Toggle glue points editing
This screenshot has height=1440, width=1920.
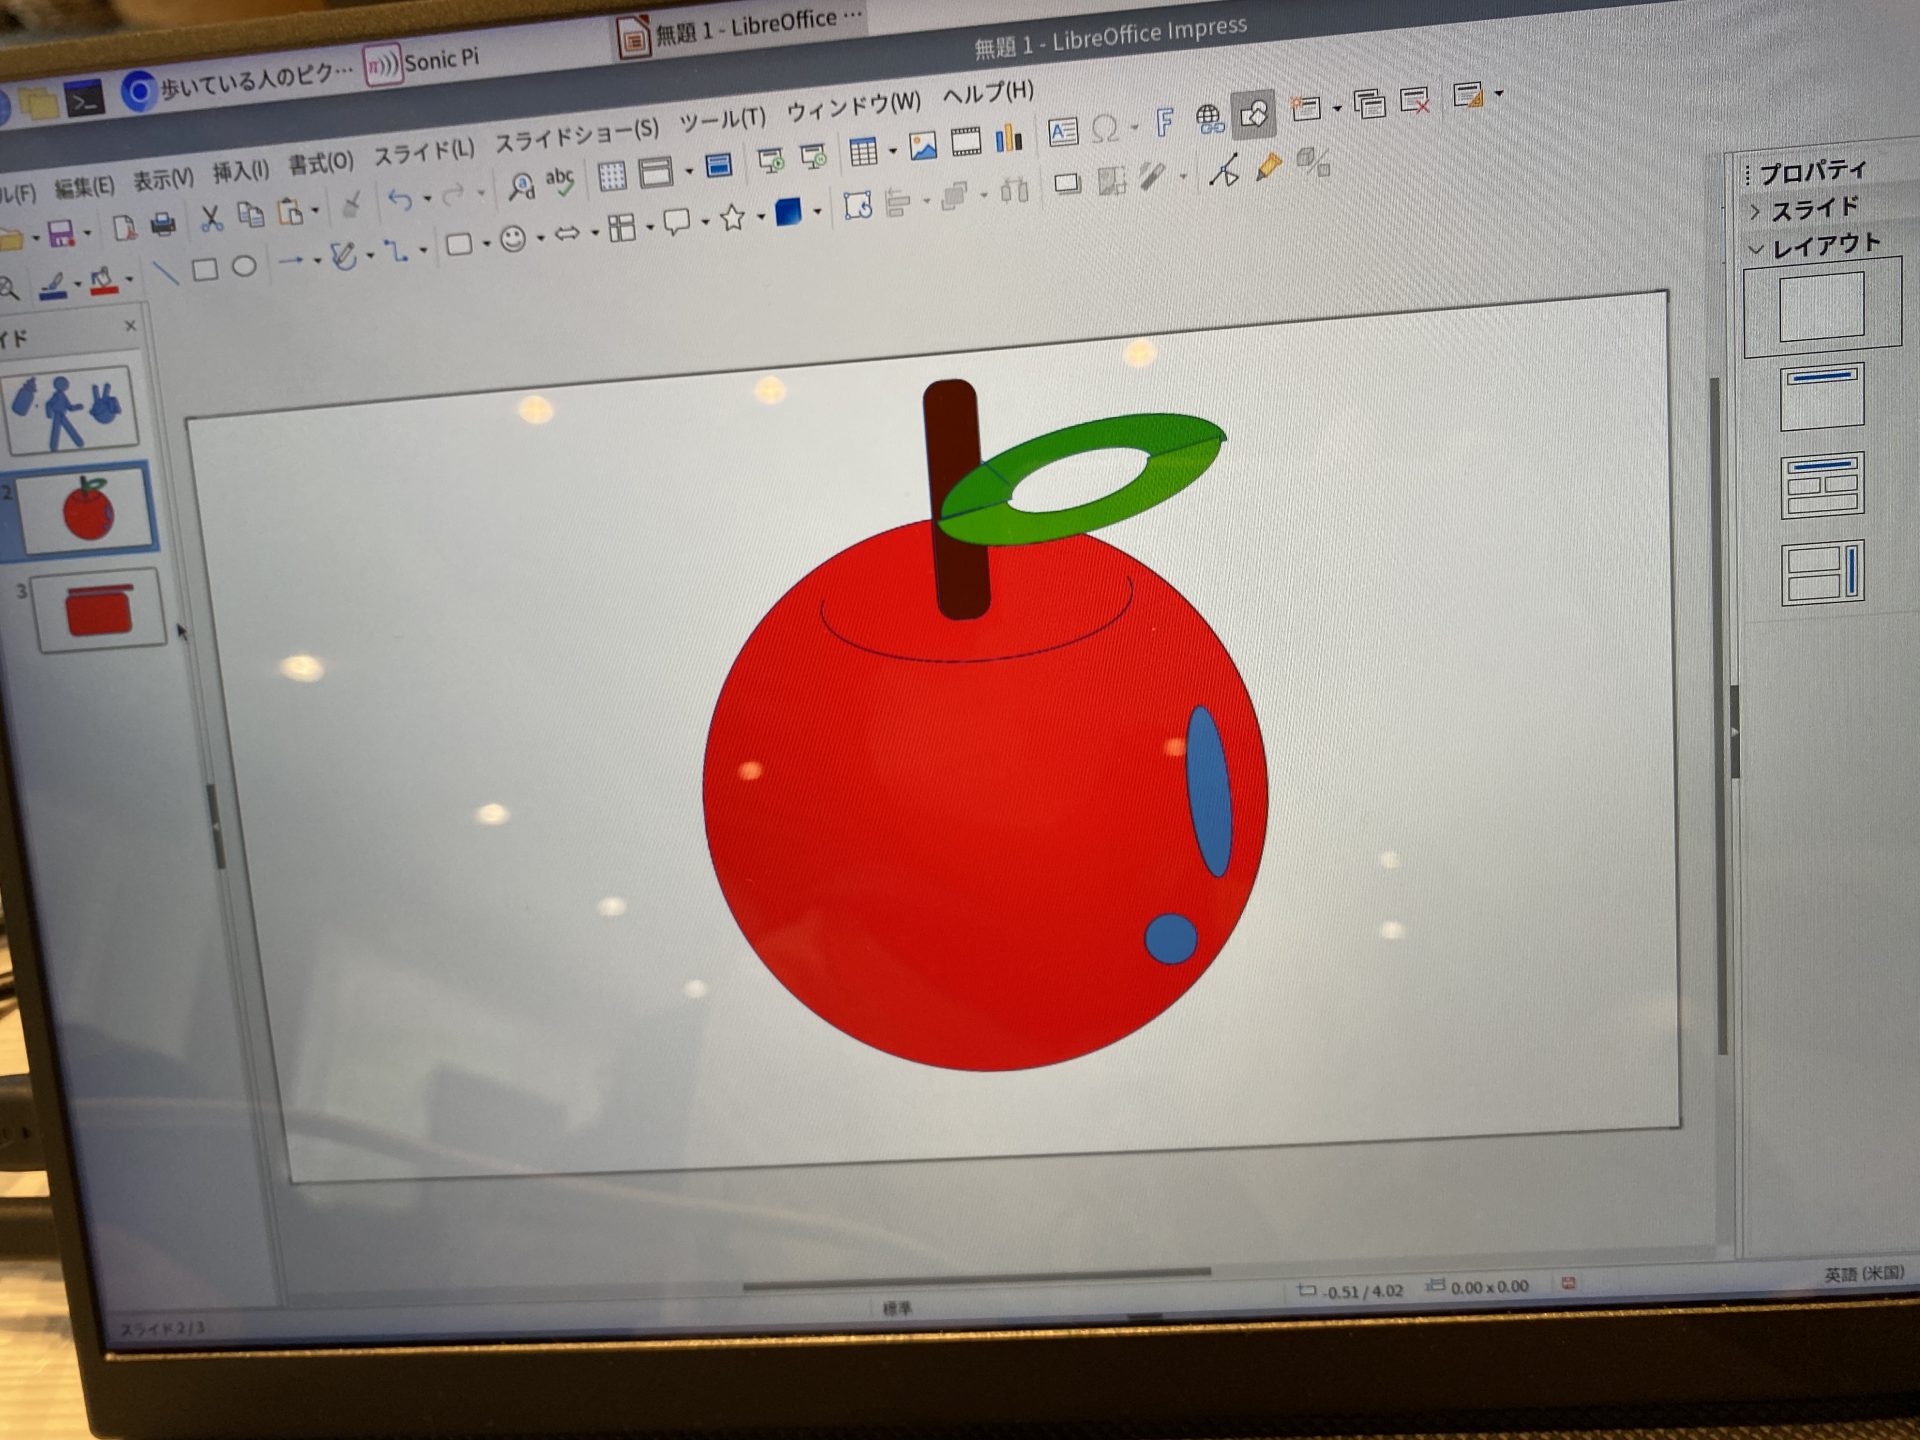1269,167
